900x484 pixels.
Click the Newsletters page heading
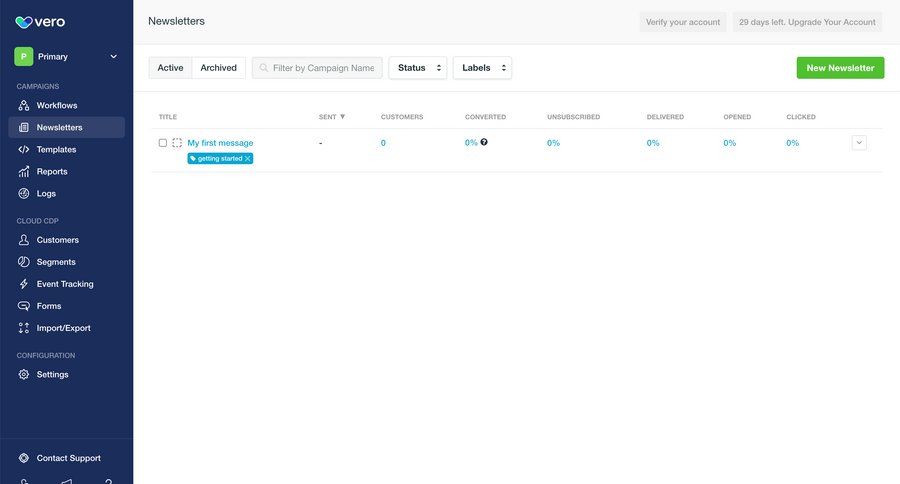pyautogui.click(x=176, y=21)
